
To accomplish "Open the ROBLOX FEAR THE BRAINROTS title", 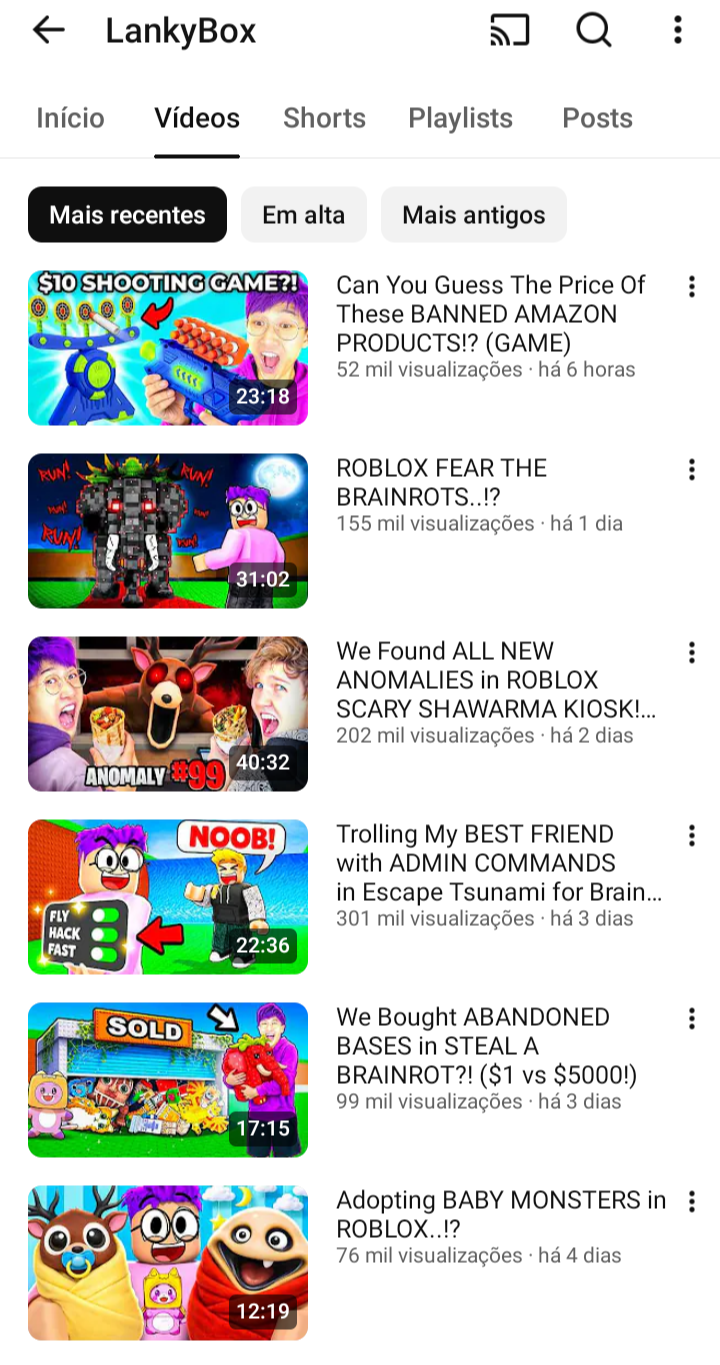I will [442, 482].
